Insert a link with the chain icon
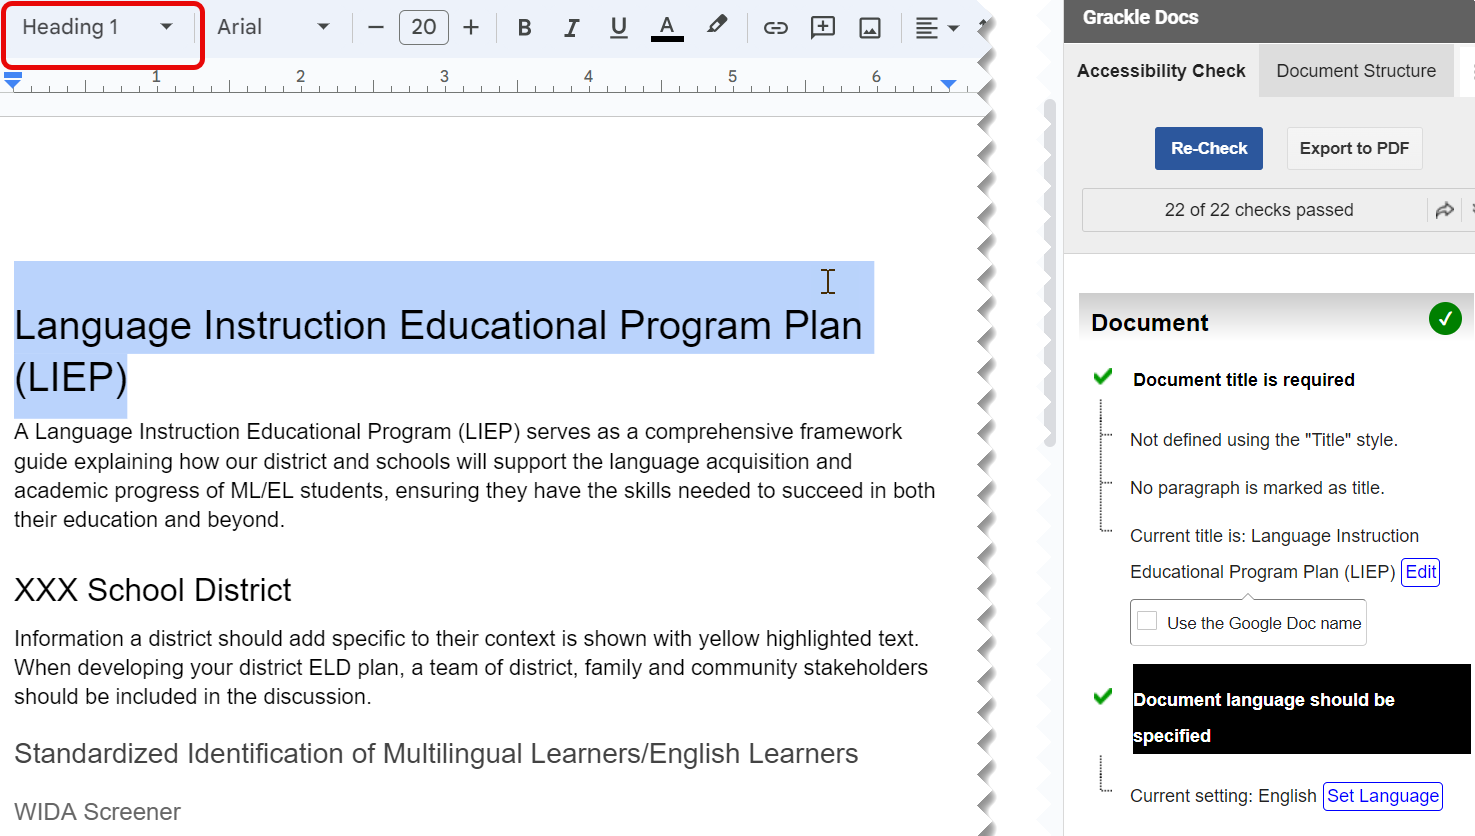Image resolution: width=1475 pixels, height=836 pixels. (776, 28)
